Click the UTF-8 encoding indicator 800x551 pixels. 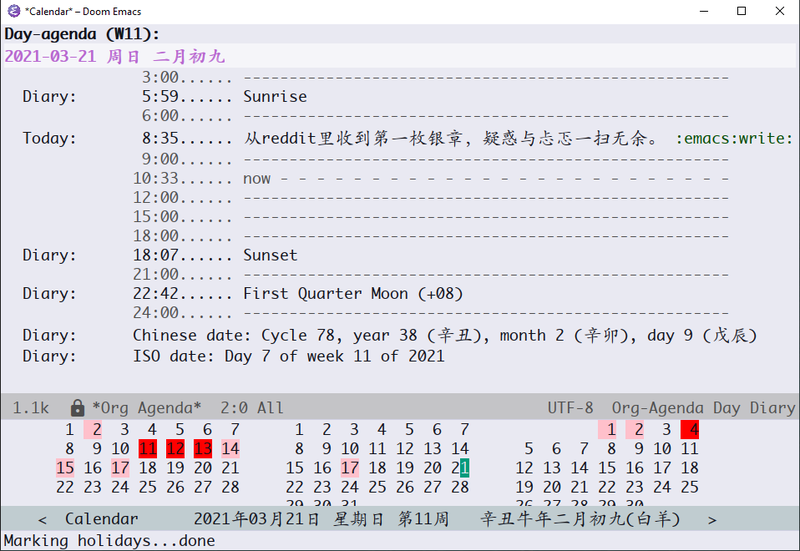point(570,408)
